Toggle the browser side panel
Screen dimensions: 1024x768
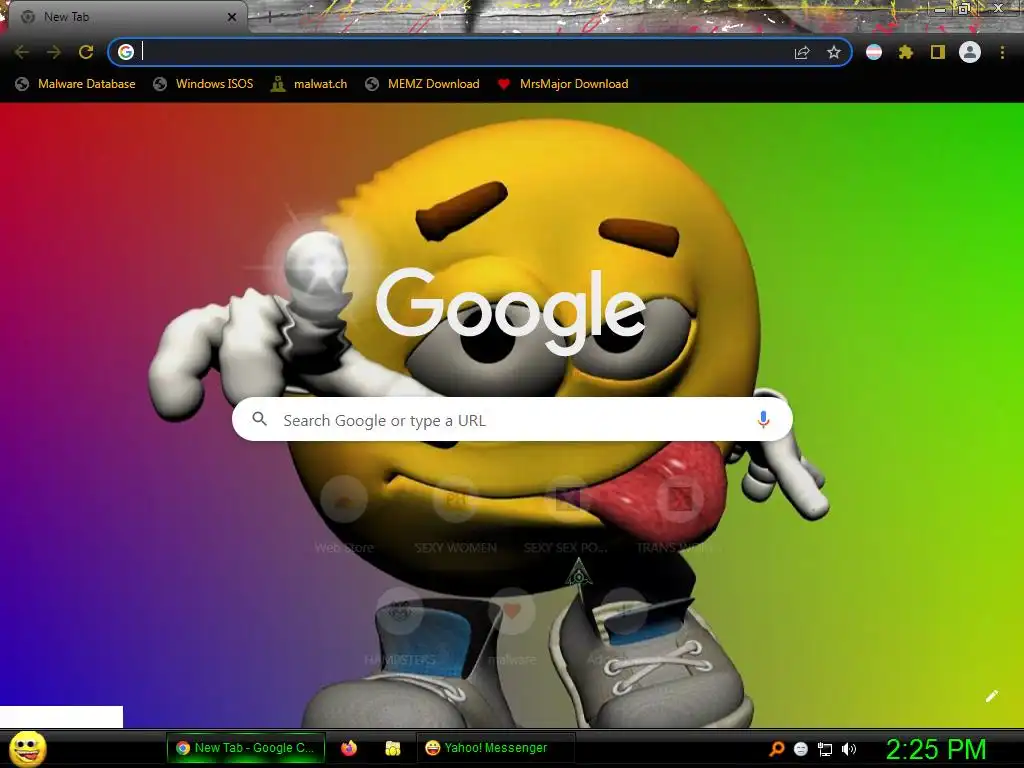[x=938, y=52]
